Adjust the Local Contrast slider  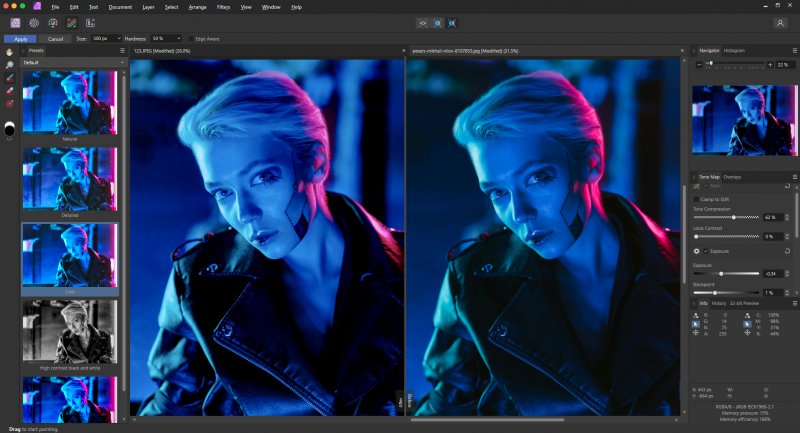click(x=727, y=236)
